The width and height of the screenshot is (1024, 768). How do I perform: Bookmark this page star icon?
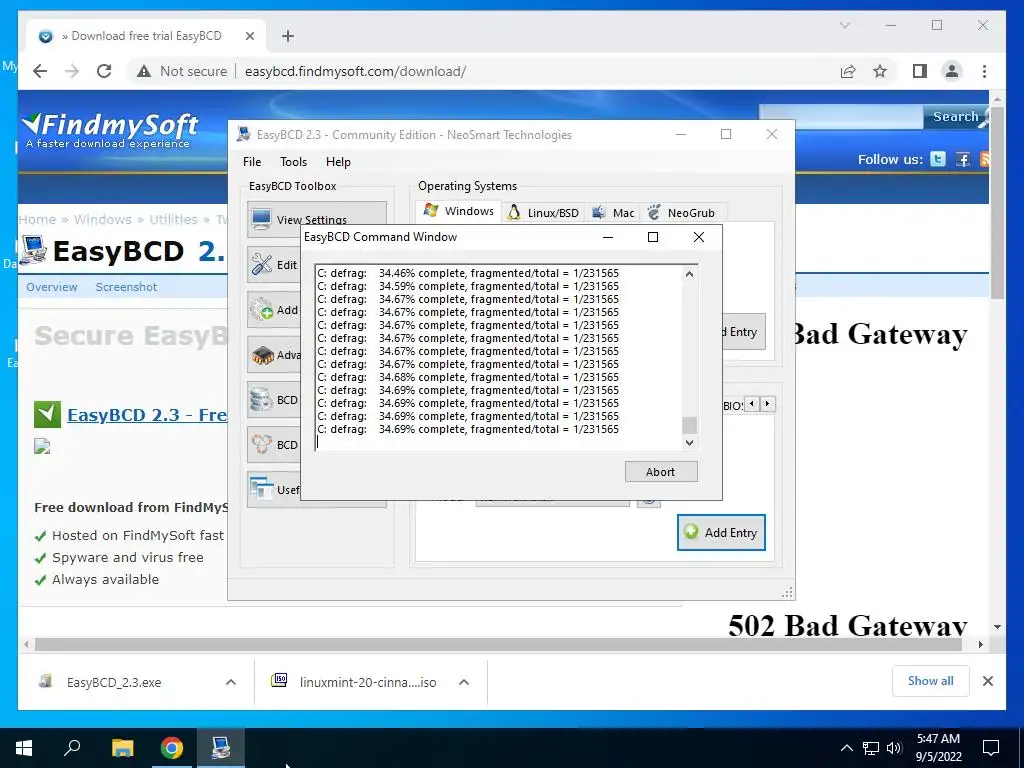tap(880, 71)
